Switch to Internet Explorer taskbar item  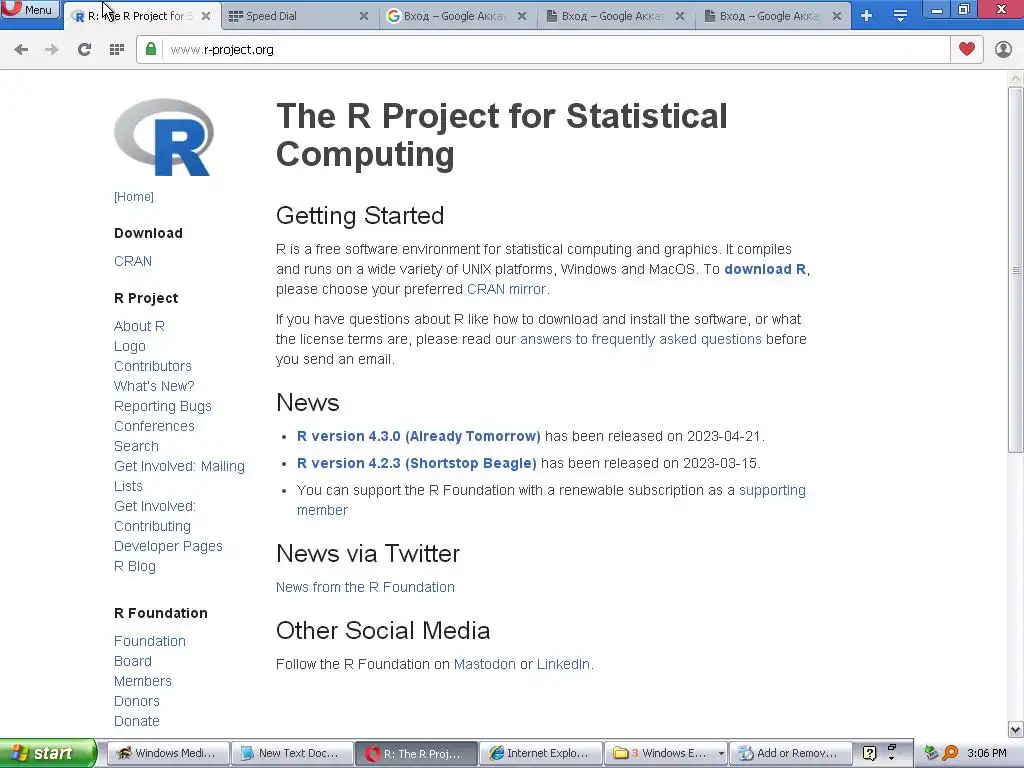541,753
